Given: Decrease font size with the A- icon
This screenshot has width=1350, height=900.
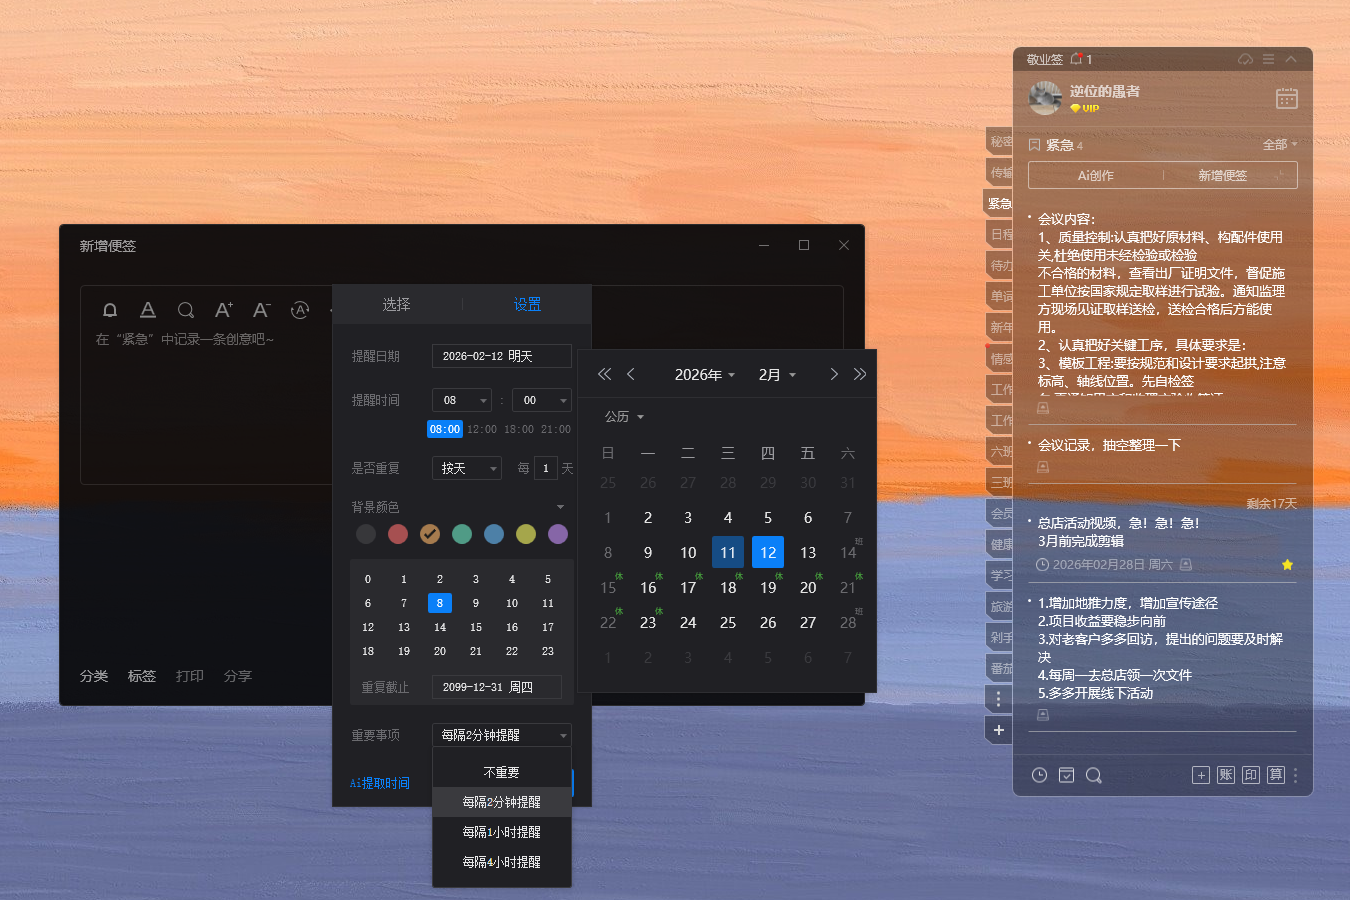Looking at the screenshot, I should [261, 310].
